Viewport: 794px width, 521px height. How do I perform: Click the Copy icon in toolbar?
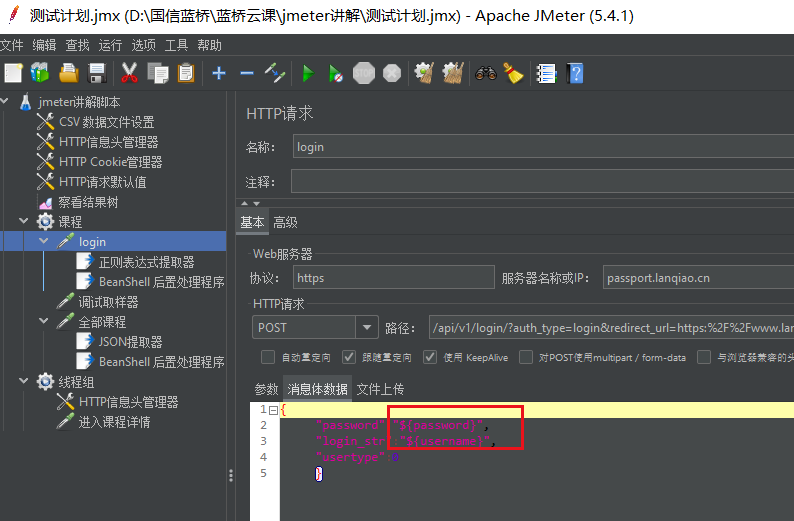pos(157,73)
